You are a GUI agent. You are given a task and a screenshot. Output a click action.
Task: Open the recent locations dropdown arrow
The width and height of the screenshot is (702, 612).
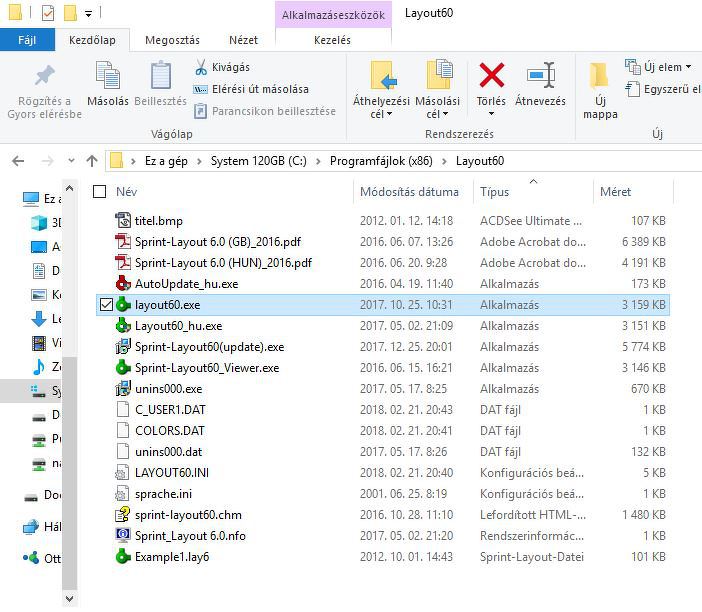71,160
